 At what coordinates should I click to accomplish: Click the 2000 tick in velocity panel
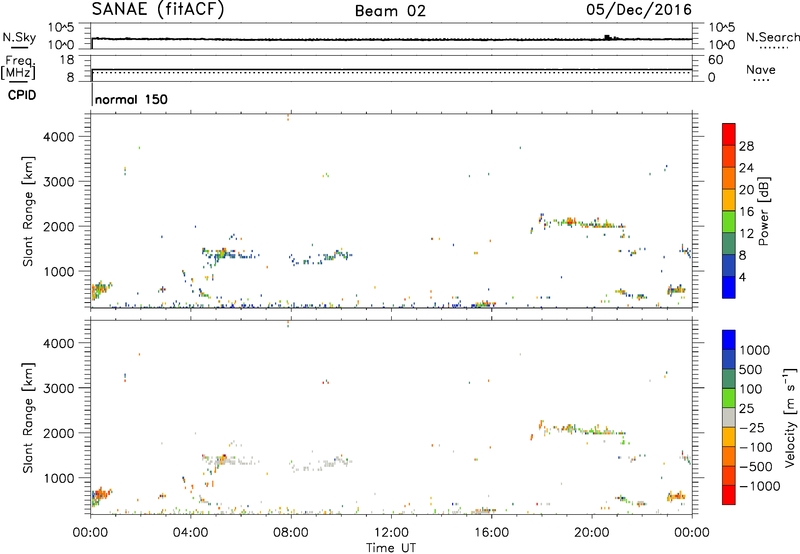click(x=59, y=433)
